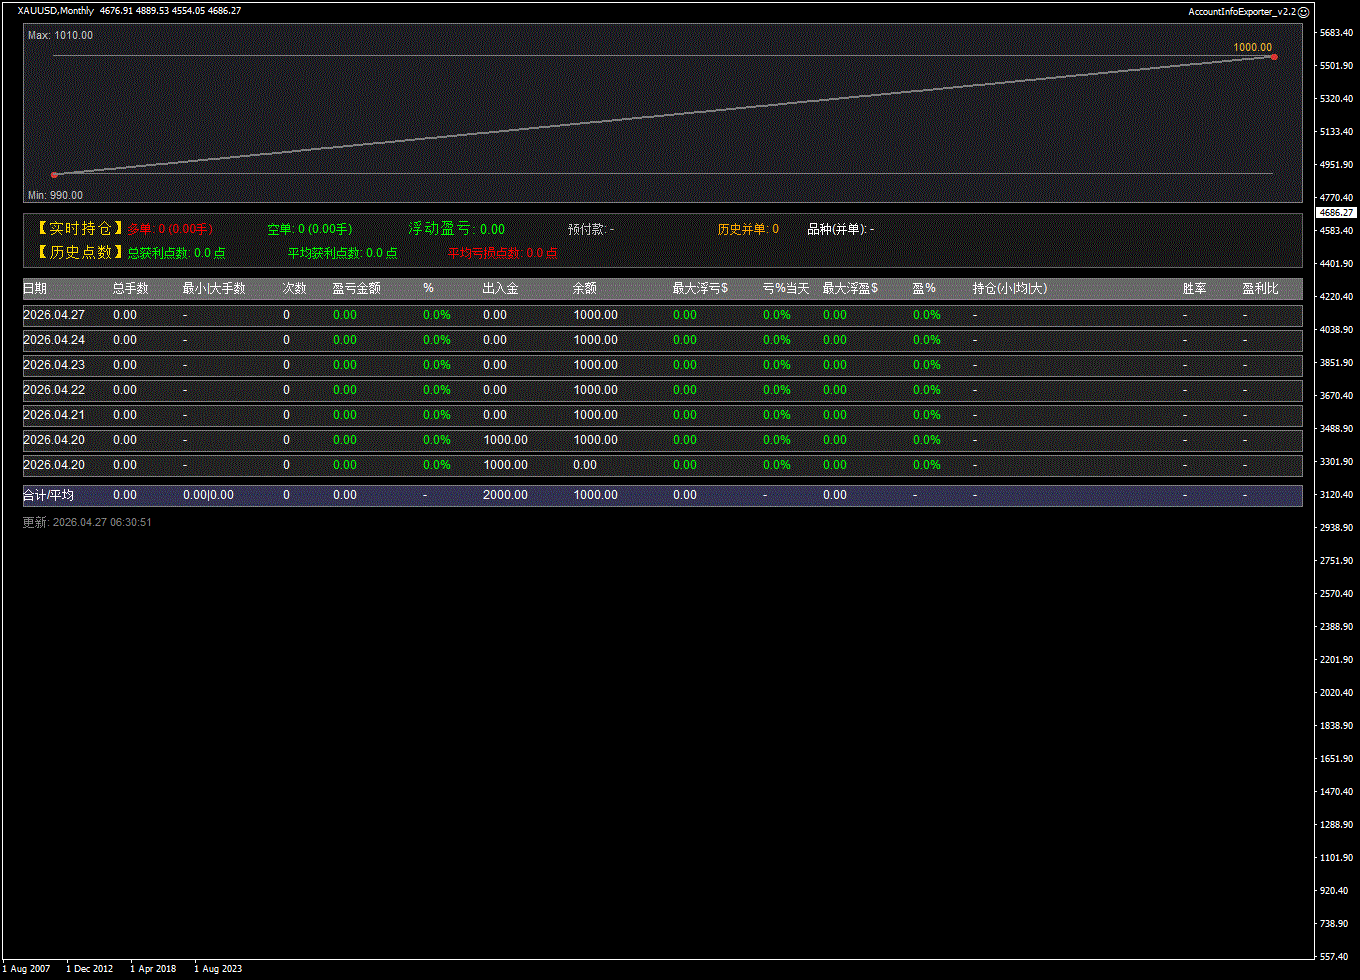Screen dimensions: 1360x980
Task: Click the red start point of equity curve
Action: [54, 175]
